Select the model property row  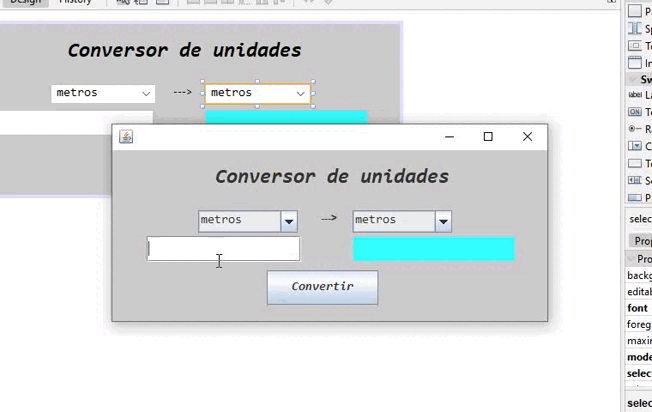[639, 357]
